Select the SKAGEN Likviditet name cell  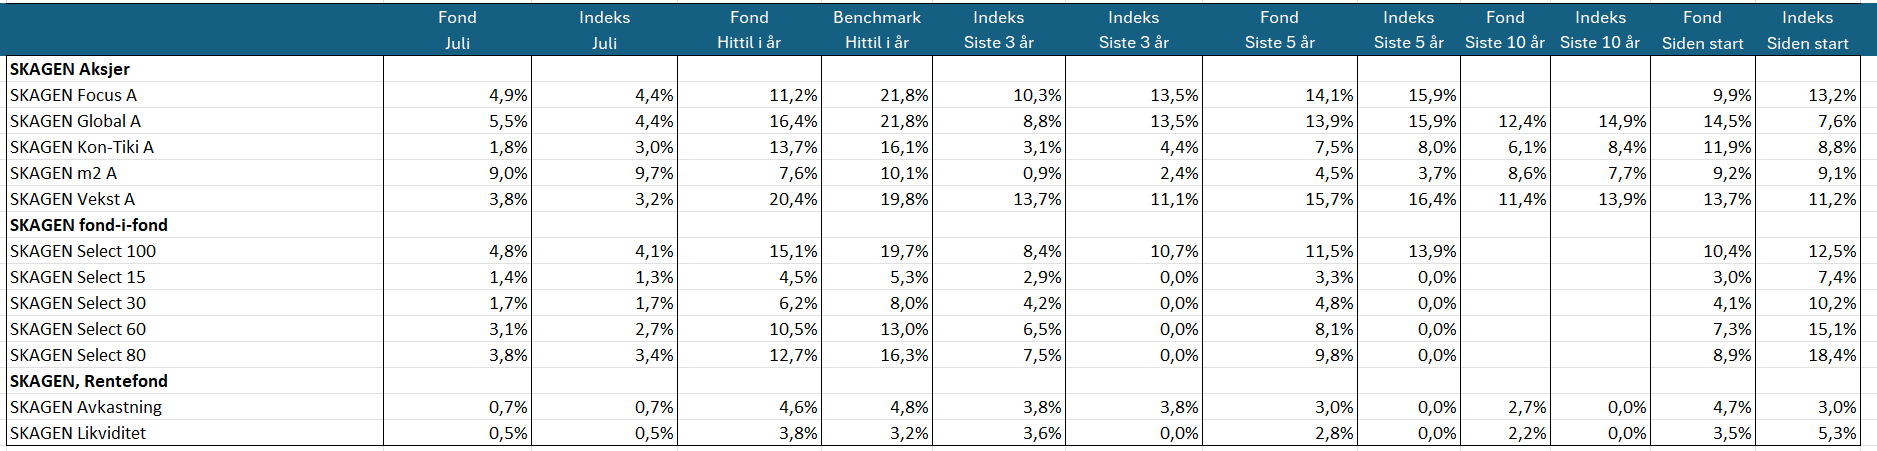coord(78,433)
